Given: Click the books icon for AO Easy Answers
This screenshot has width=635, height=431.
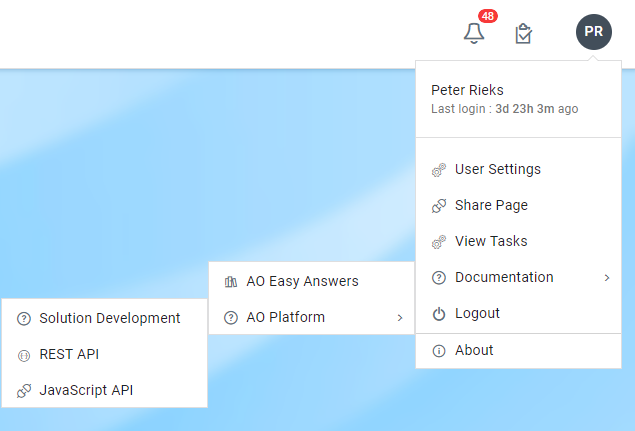Looking at the screenshot, I should click(x=231, y=282).
